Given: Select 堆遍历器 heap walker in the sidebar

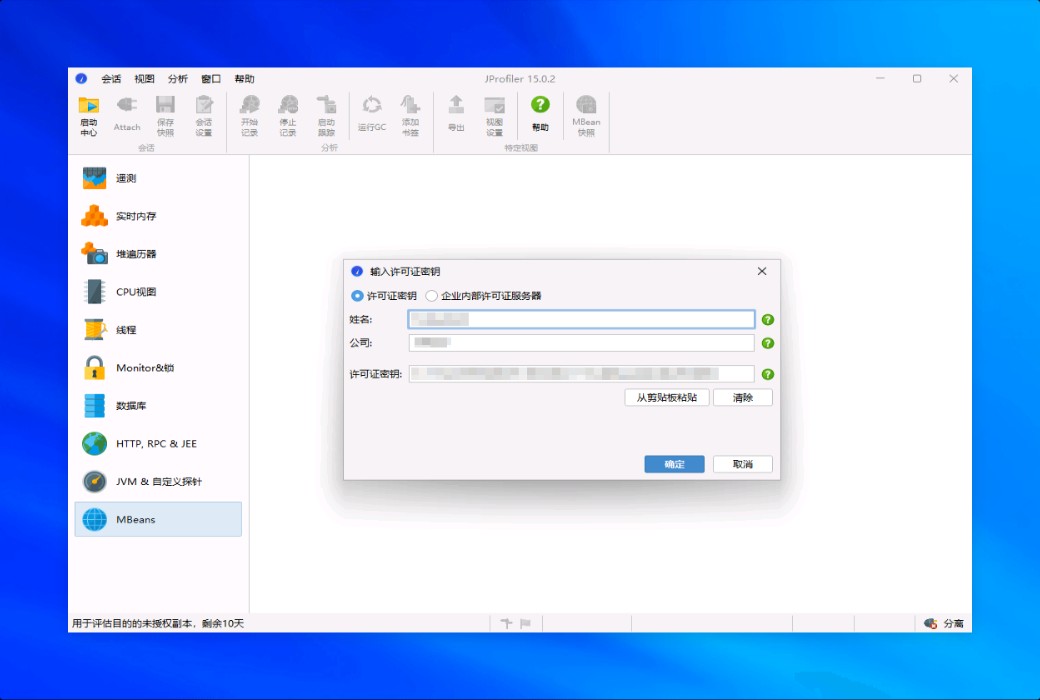Looking at the screenshot, I should coord(159,253).
